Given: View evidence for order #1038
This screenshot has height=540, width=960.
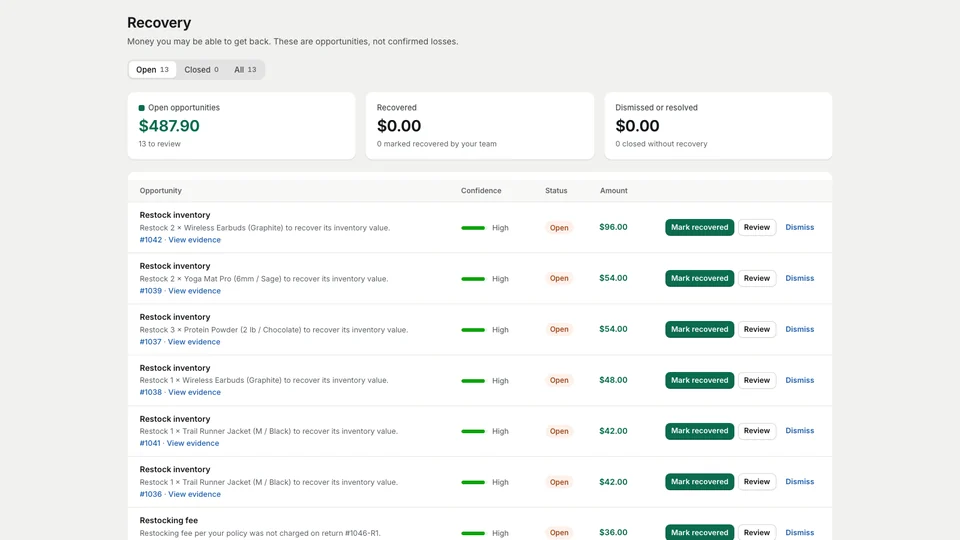Looking at the screenshot, I should (195, 392).
